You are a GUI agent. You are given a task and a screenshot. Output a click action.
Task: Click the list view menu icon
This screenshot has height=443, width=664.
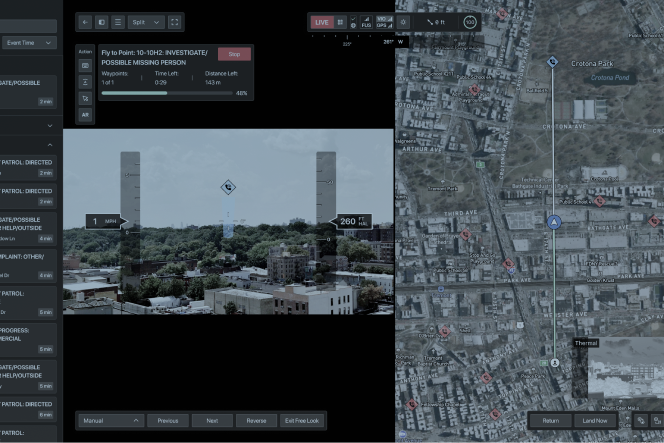118,21
